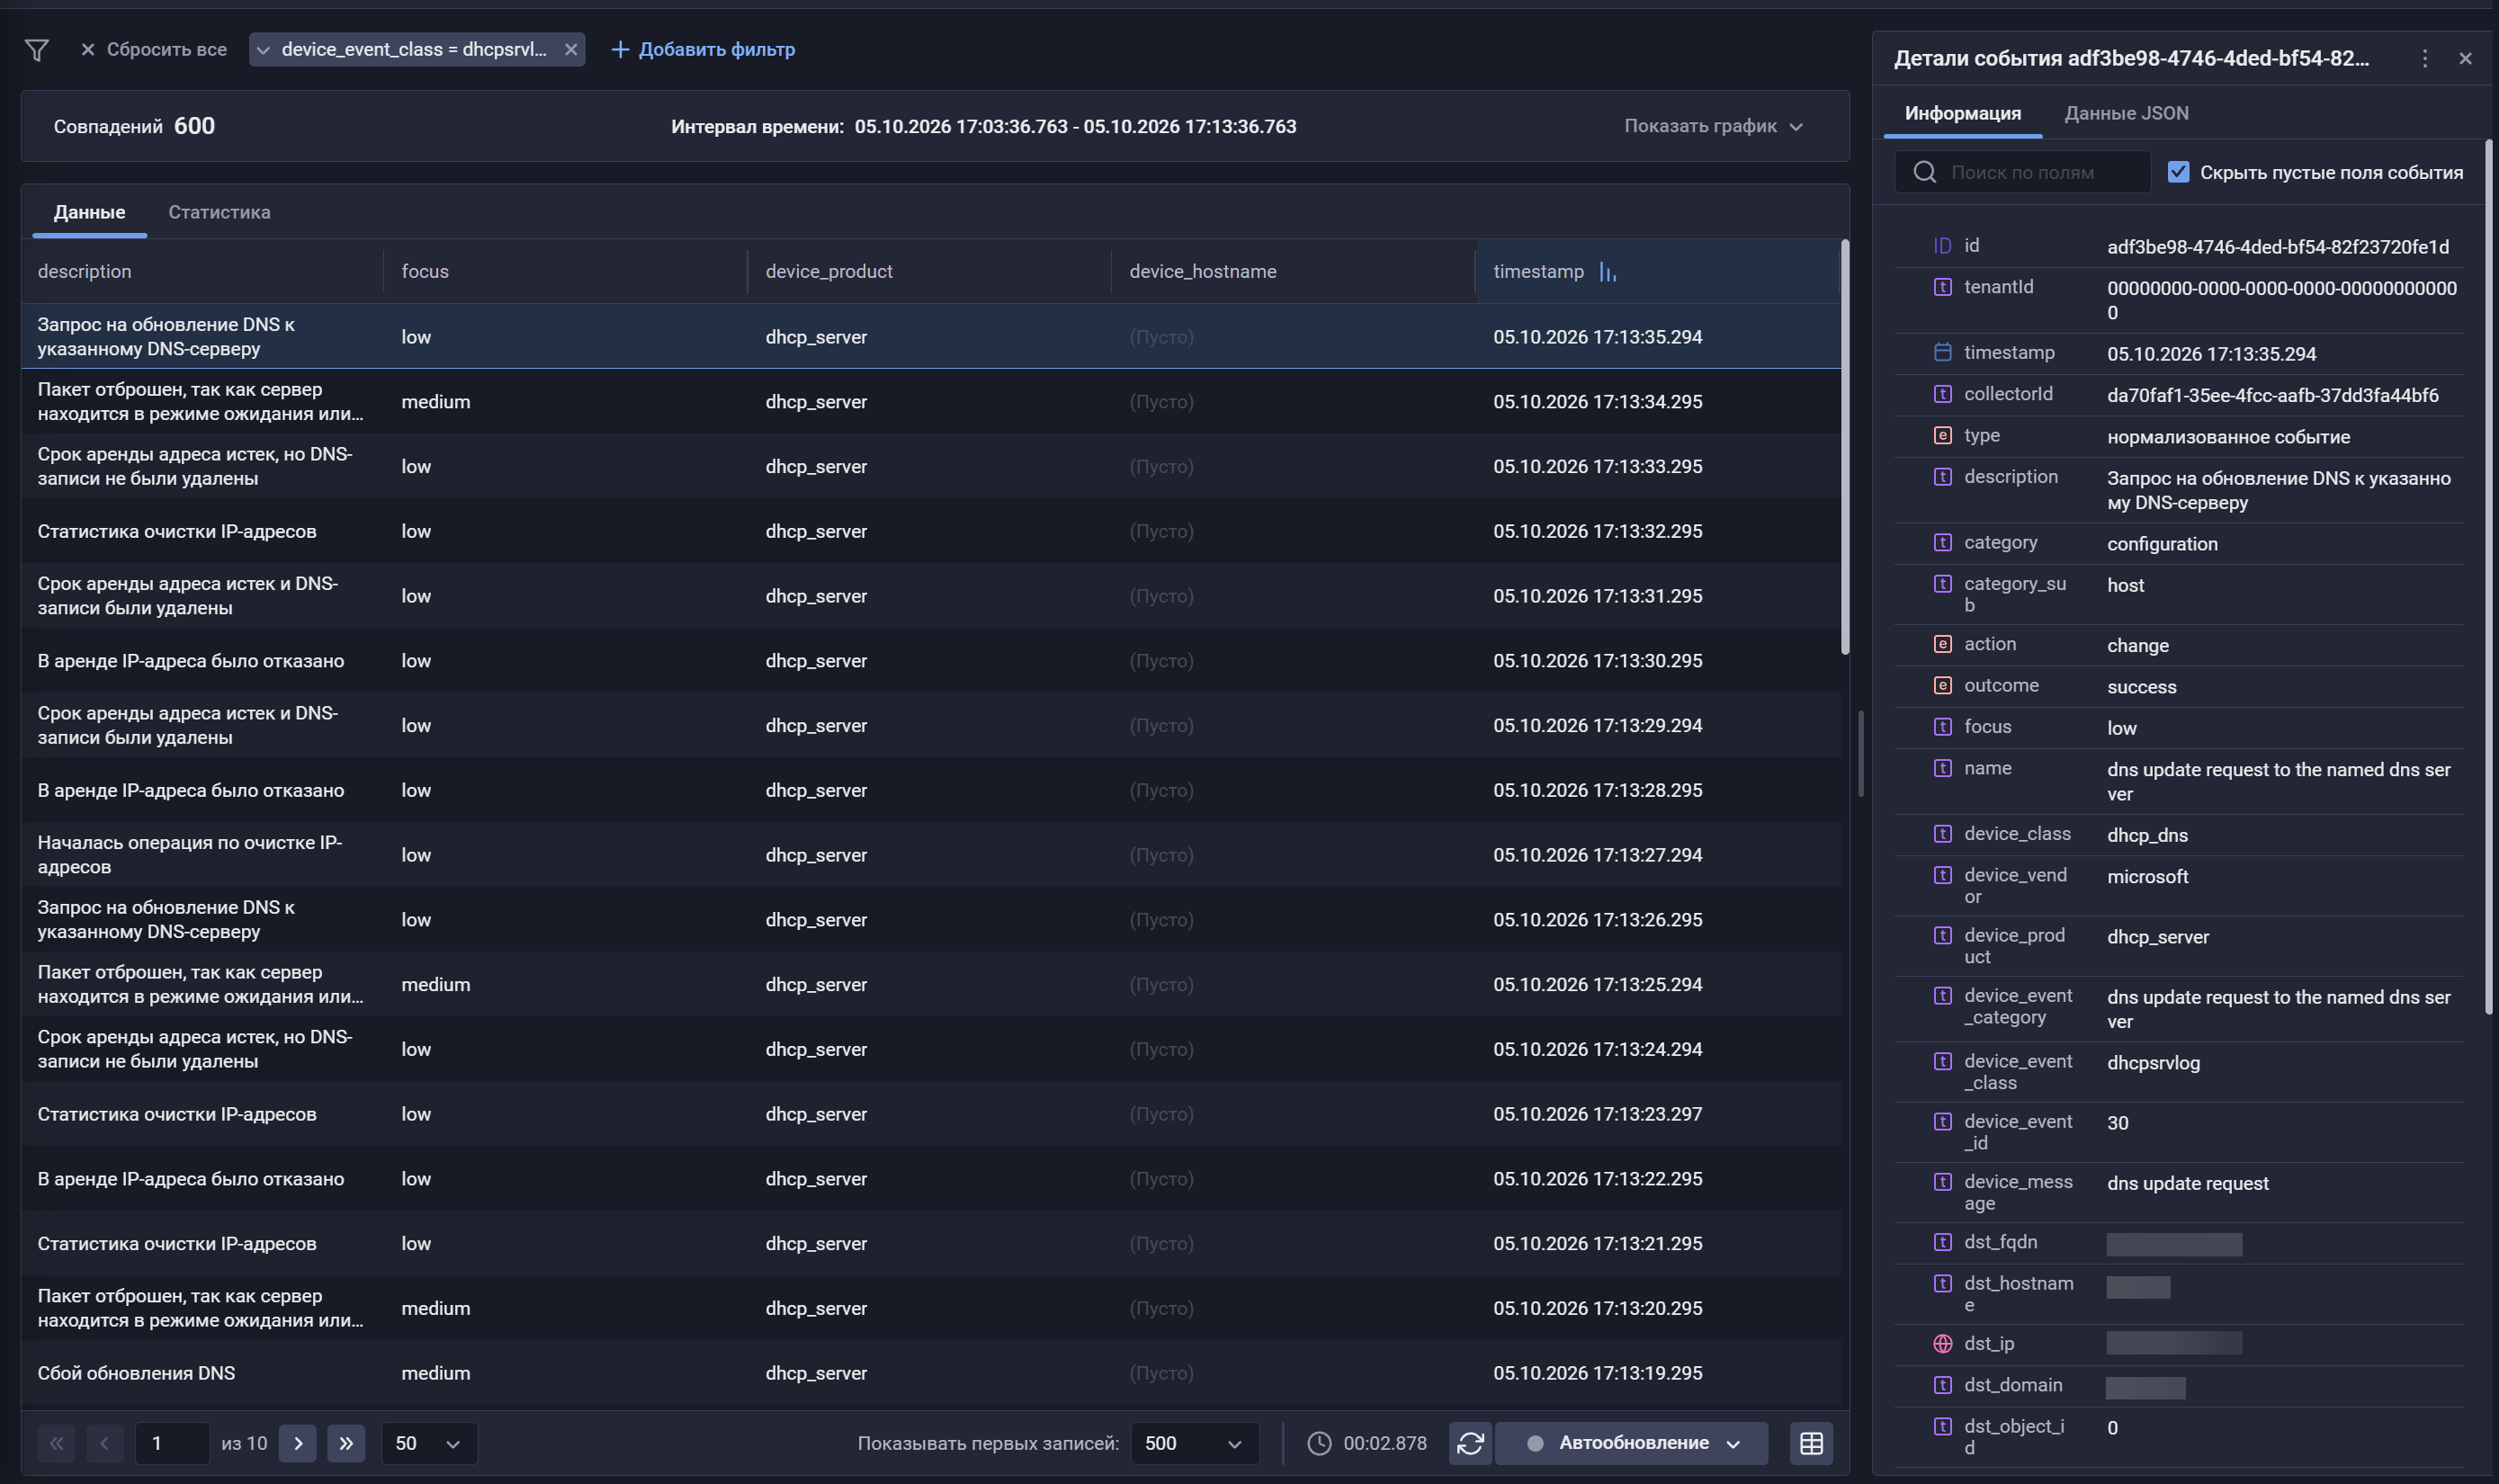Click the ID icon next to id field

(x=1942, y=246)
